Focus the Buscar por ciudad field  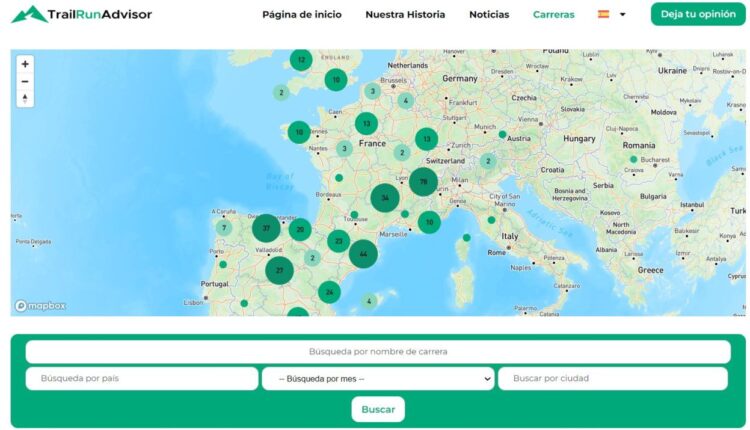point(613,378)
